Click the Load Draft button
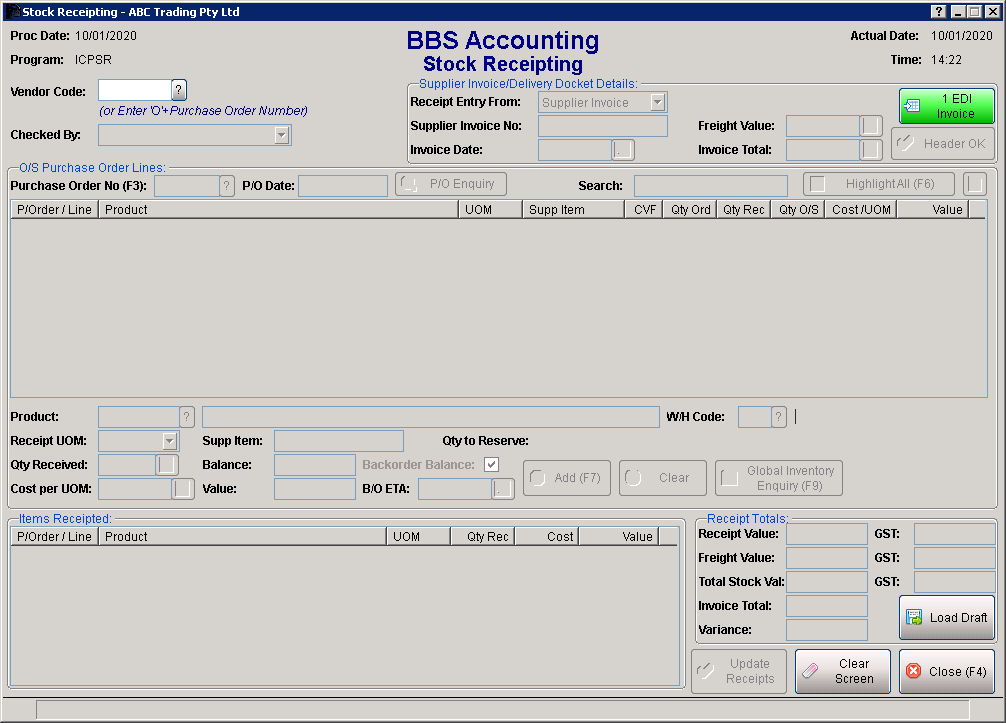The image size is (1006, 723). click(946, 618)
